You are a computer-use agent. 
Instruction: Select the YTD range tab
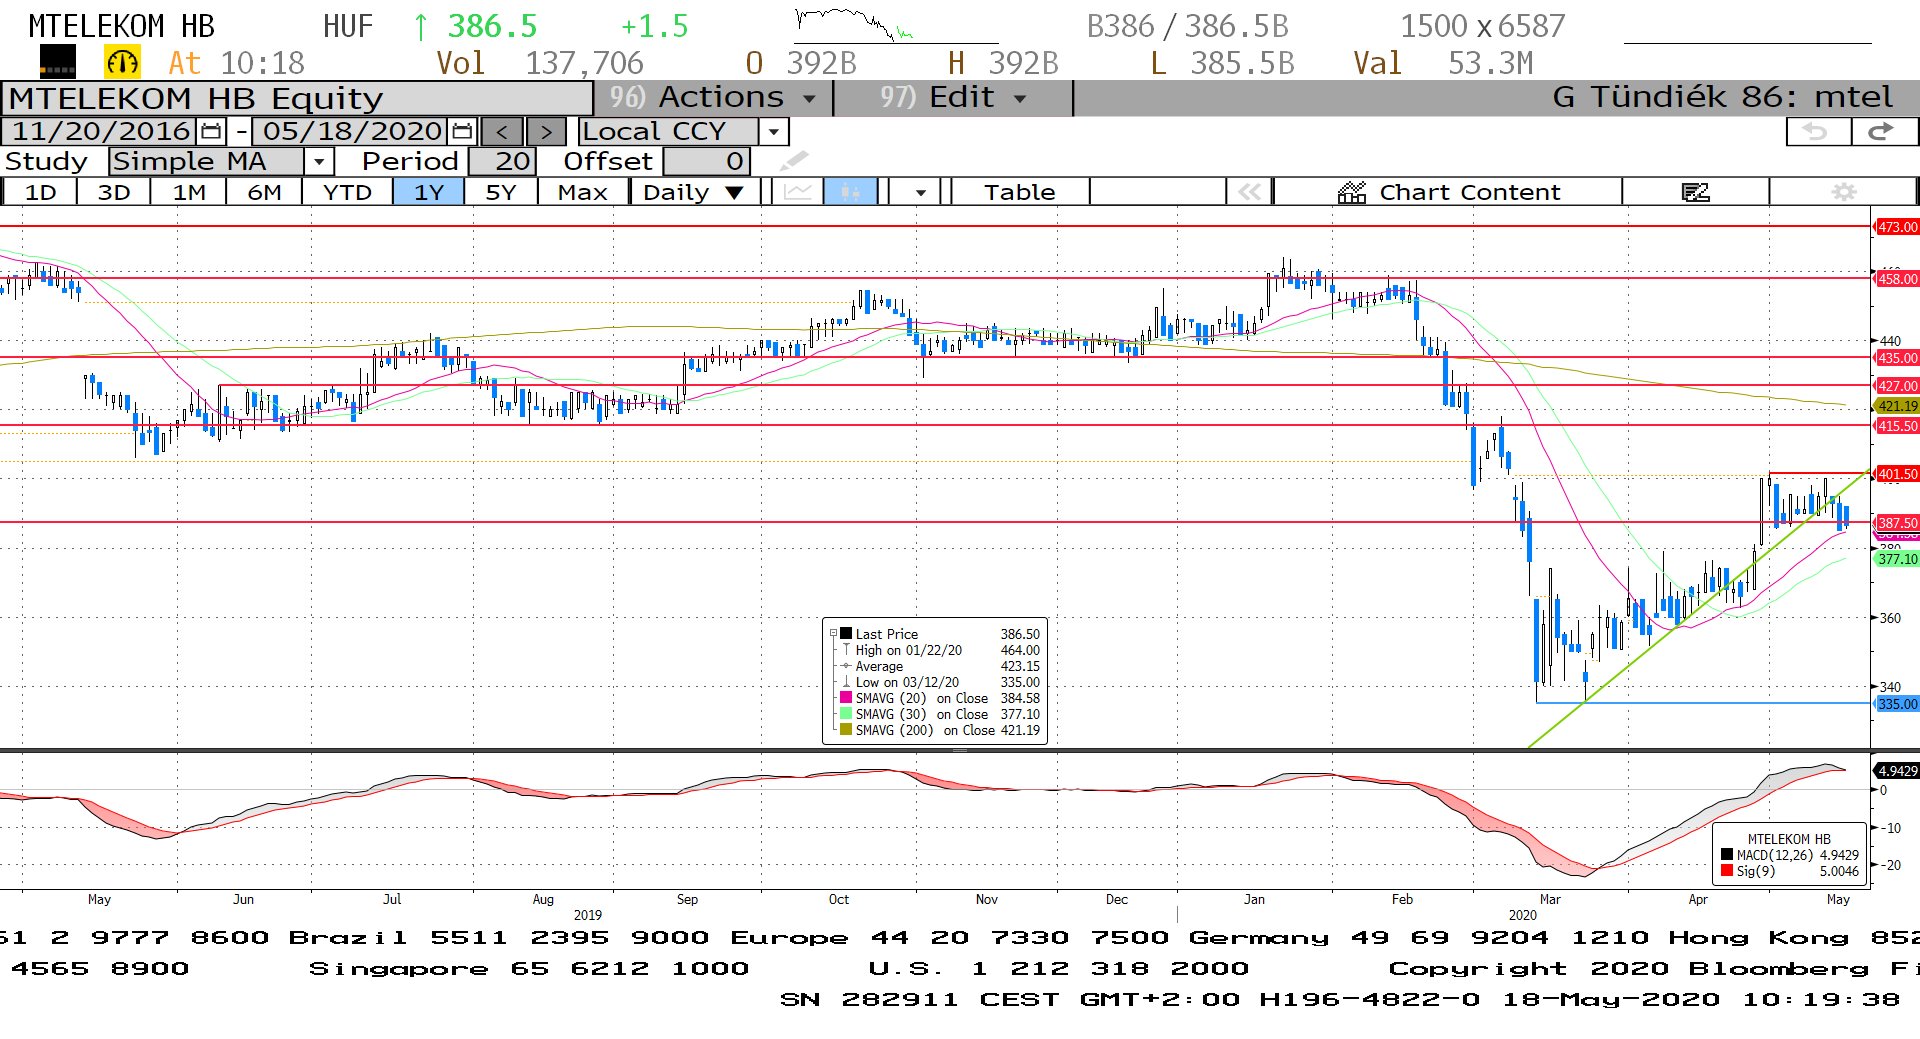[x=347, y=192]
